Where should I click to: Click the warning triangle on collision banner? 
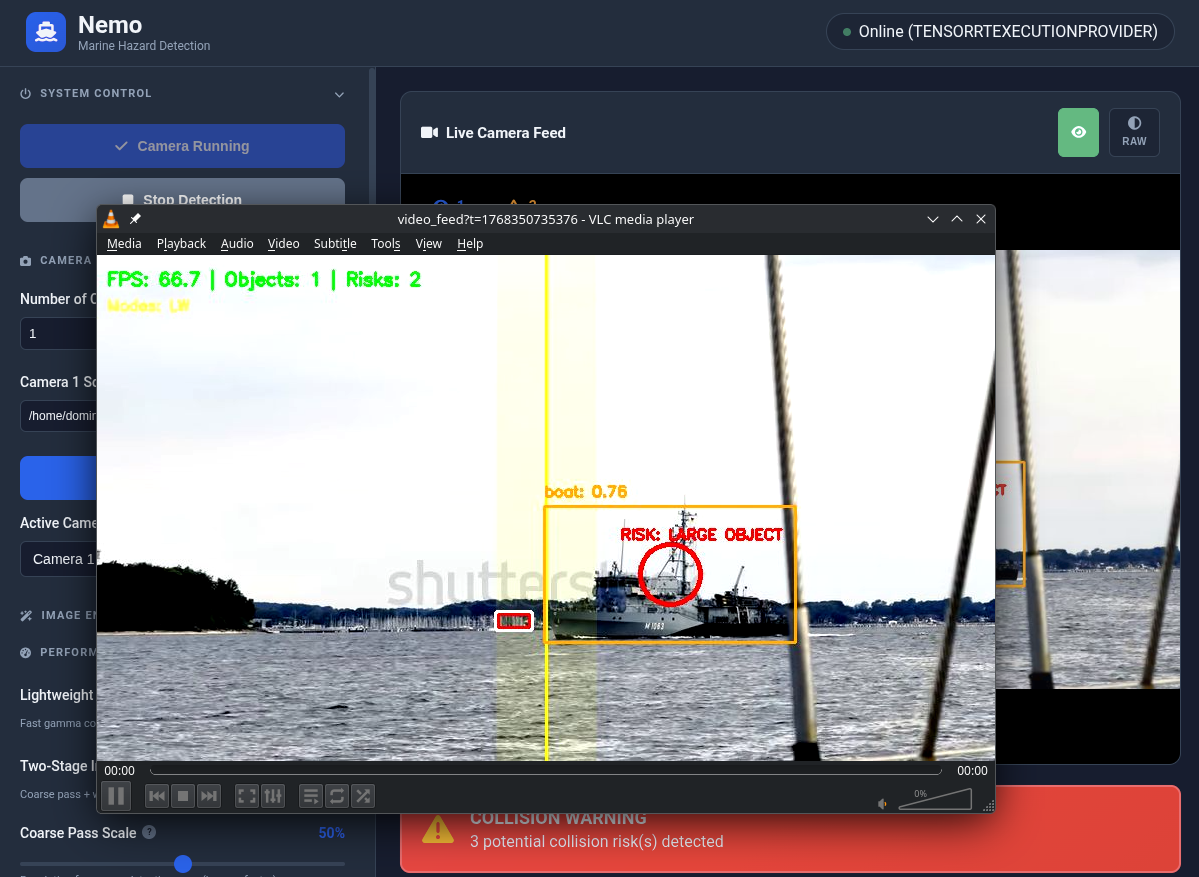coord(437,829)
